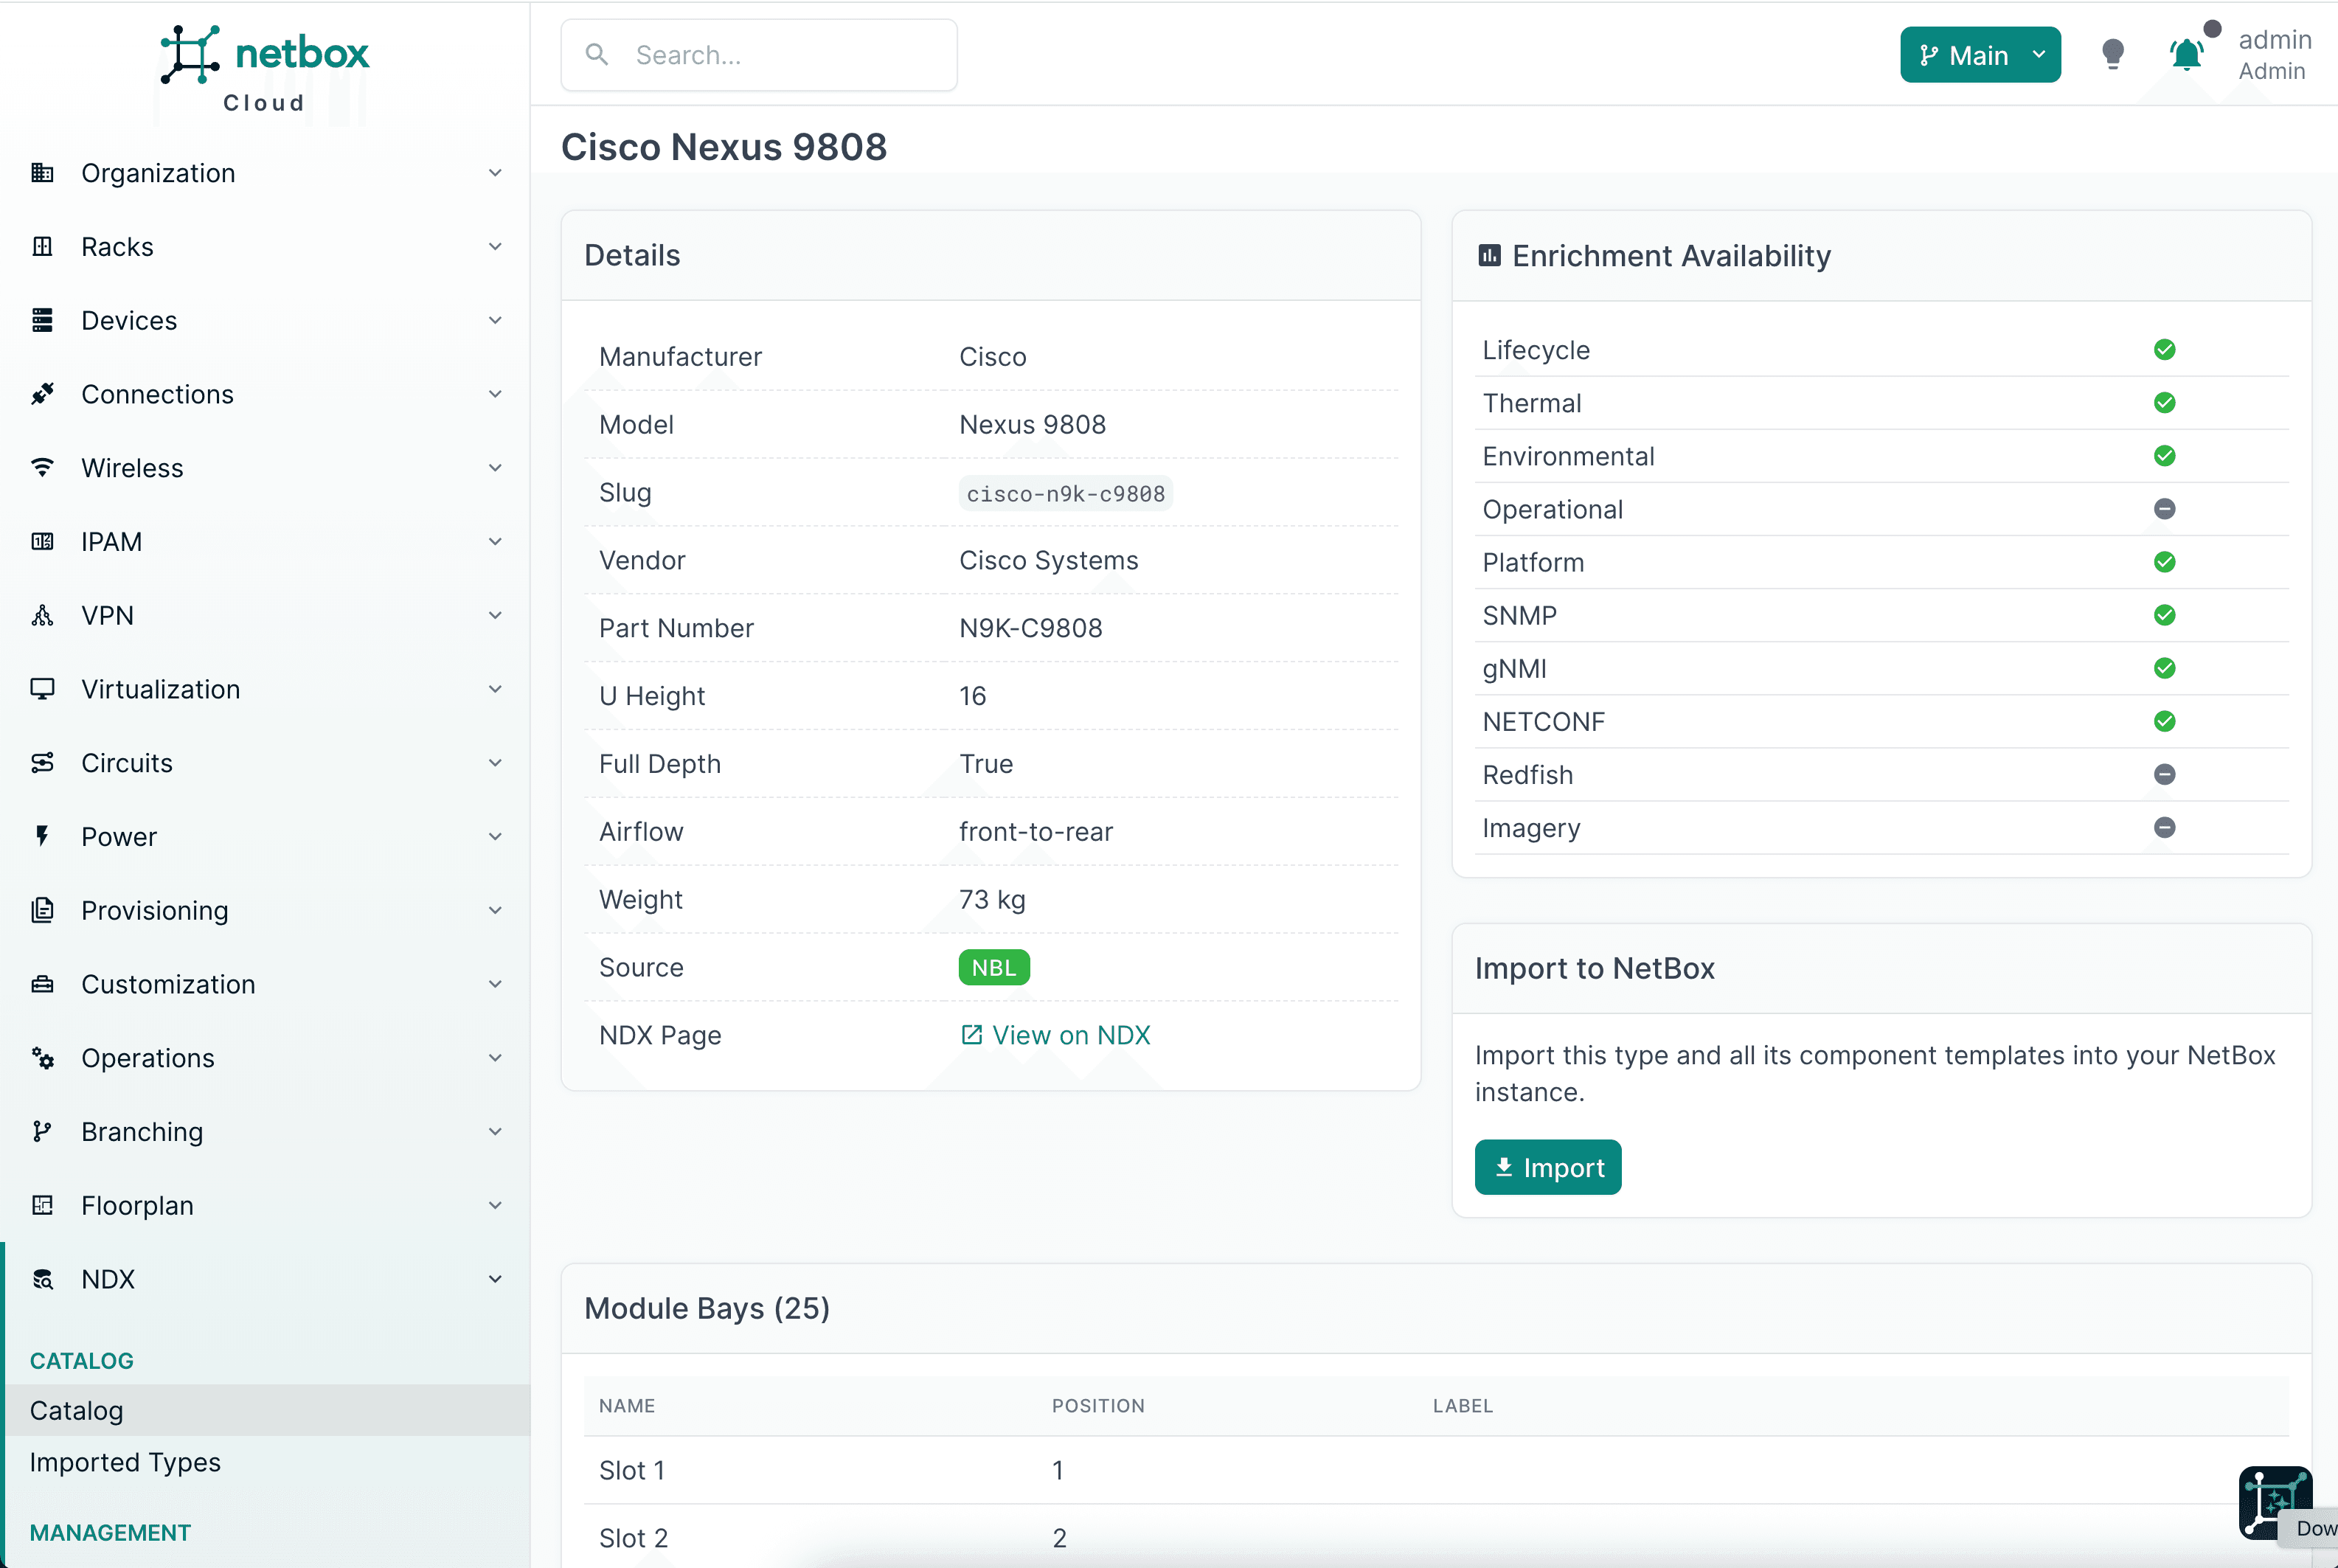Click the Airflow value front-to-rear
Viewport: 2338px width, 1568px height.
tap(1036, 831)
